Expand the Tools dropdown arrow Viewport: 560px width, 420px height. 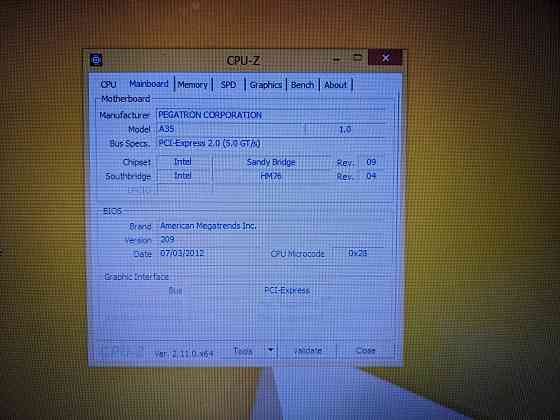coord(271,350)
